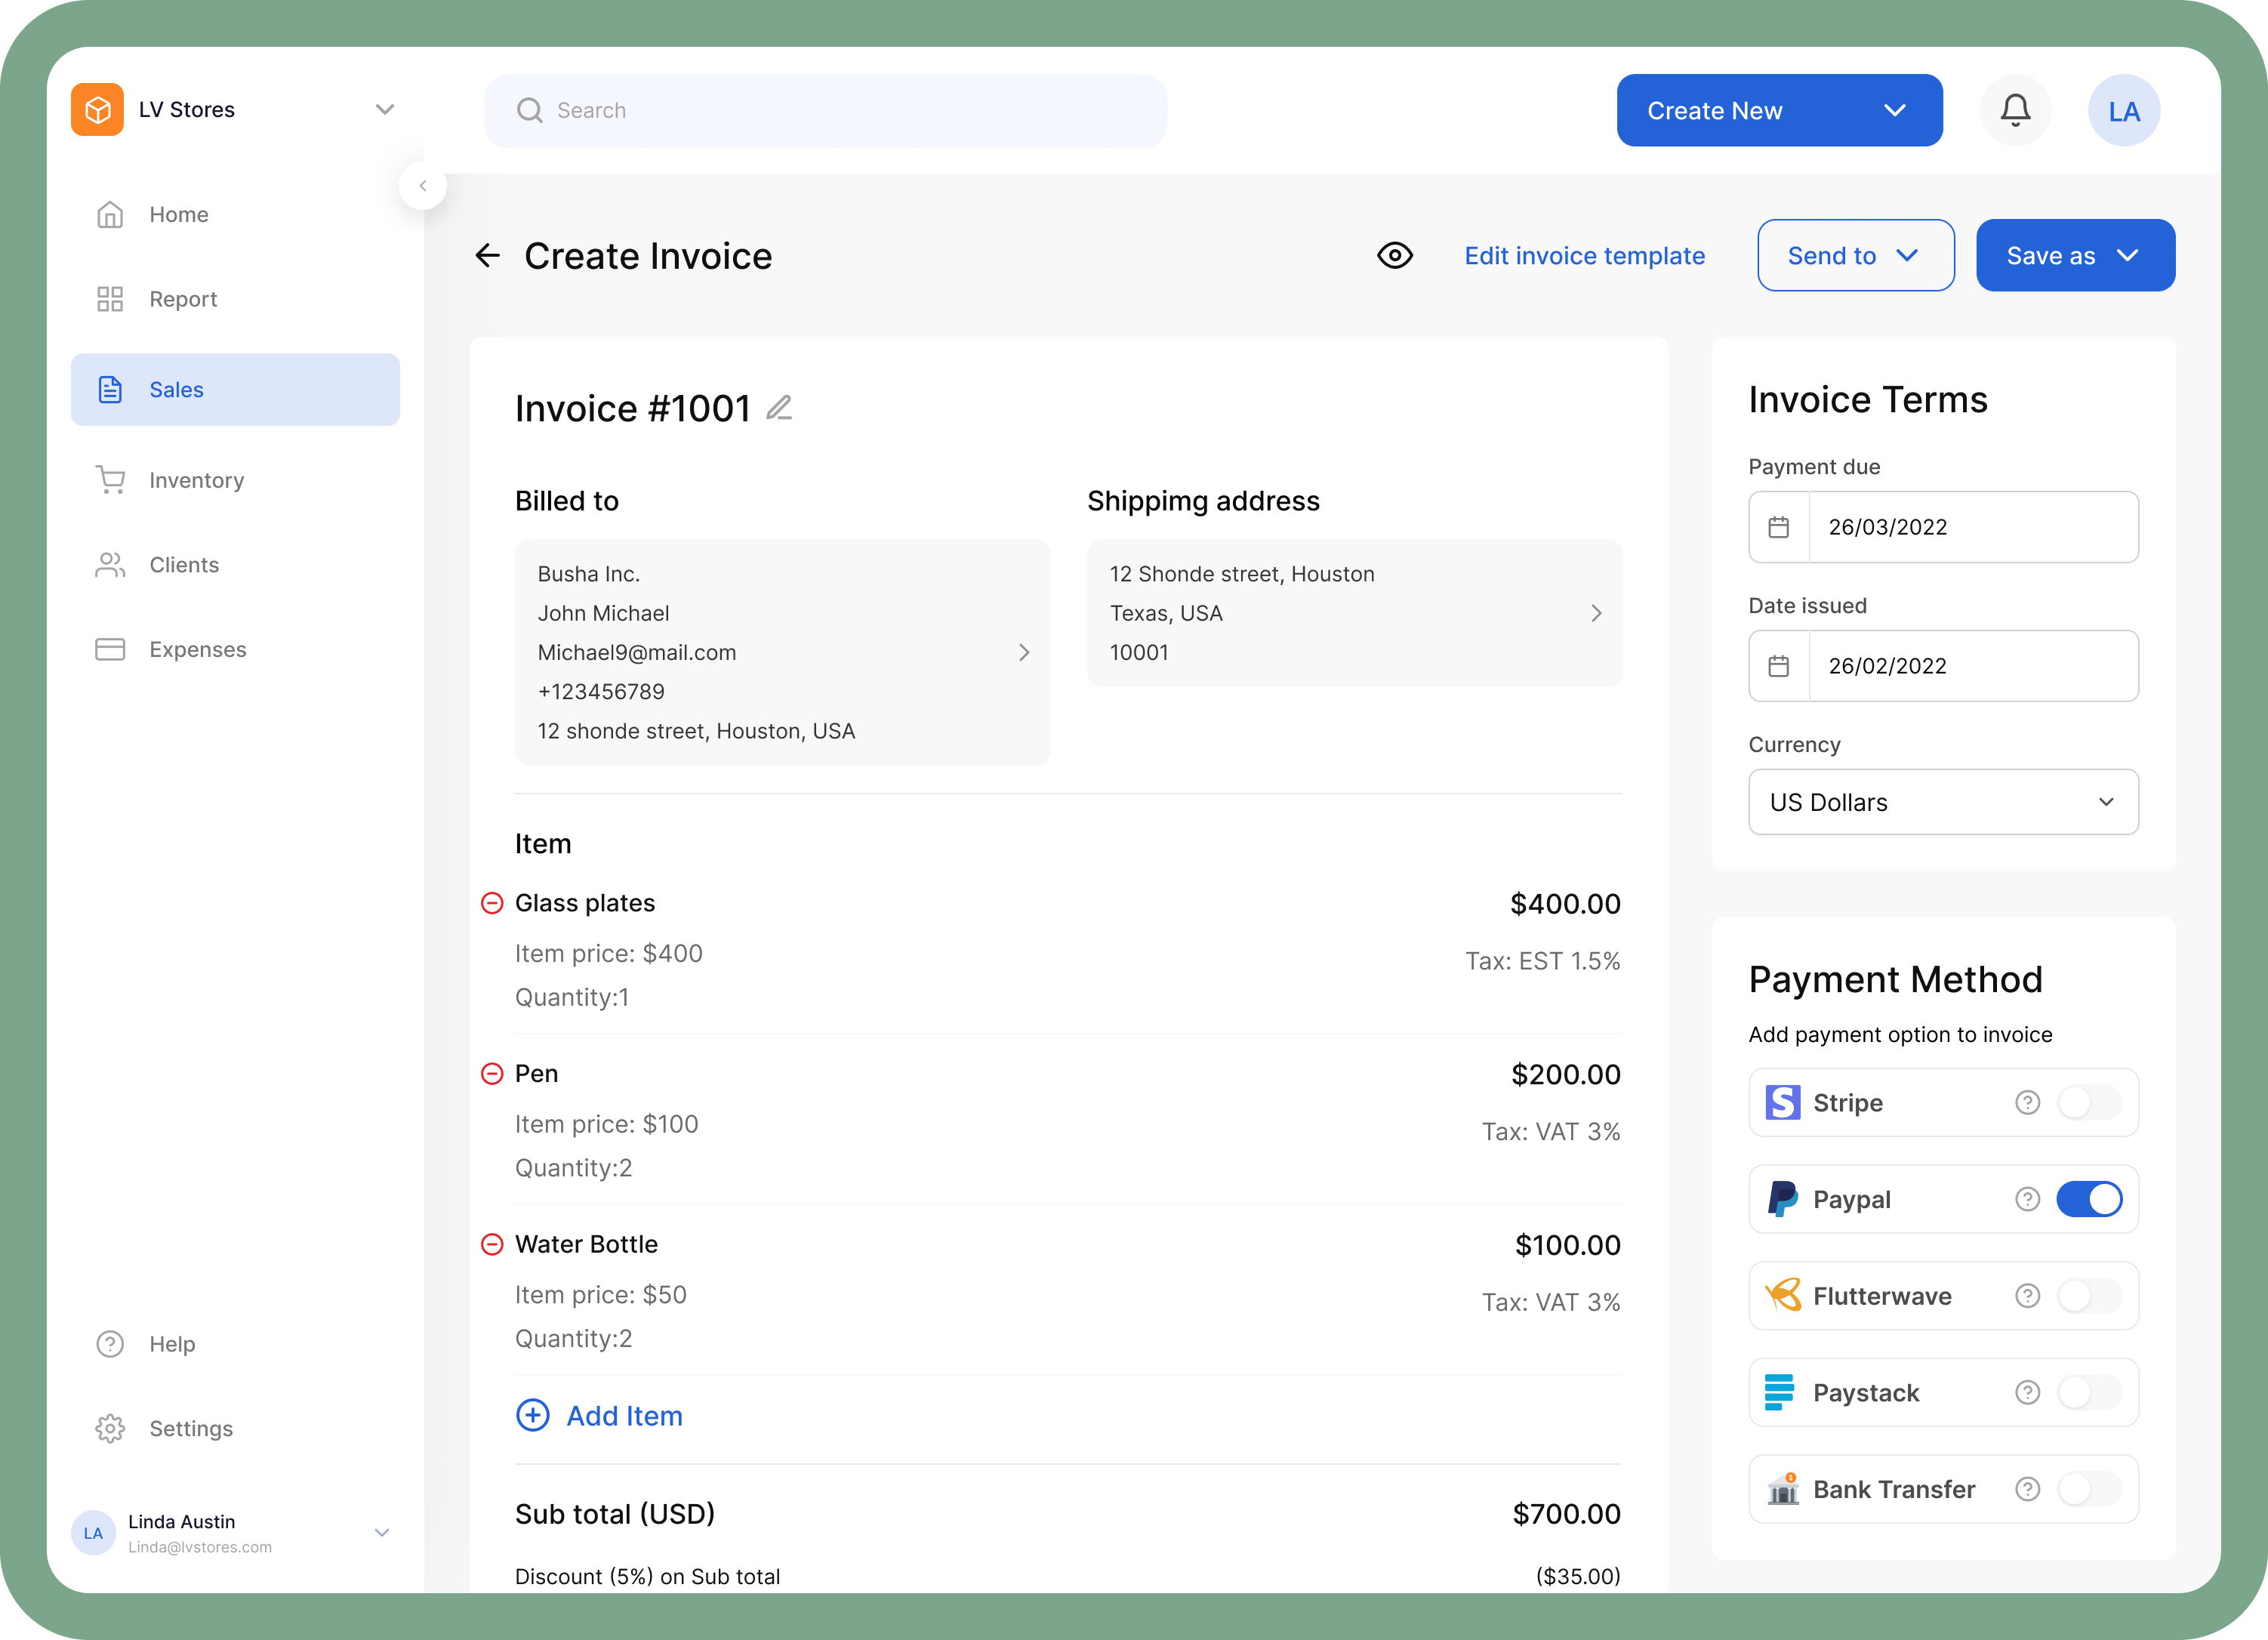
Task: Click the Glass plates $400.00 amount
Action: point(1565,904)
